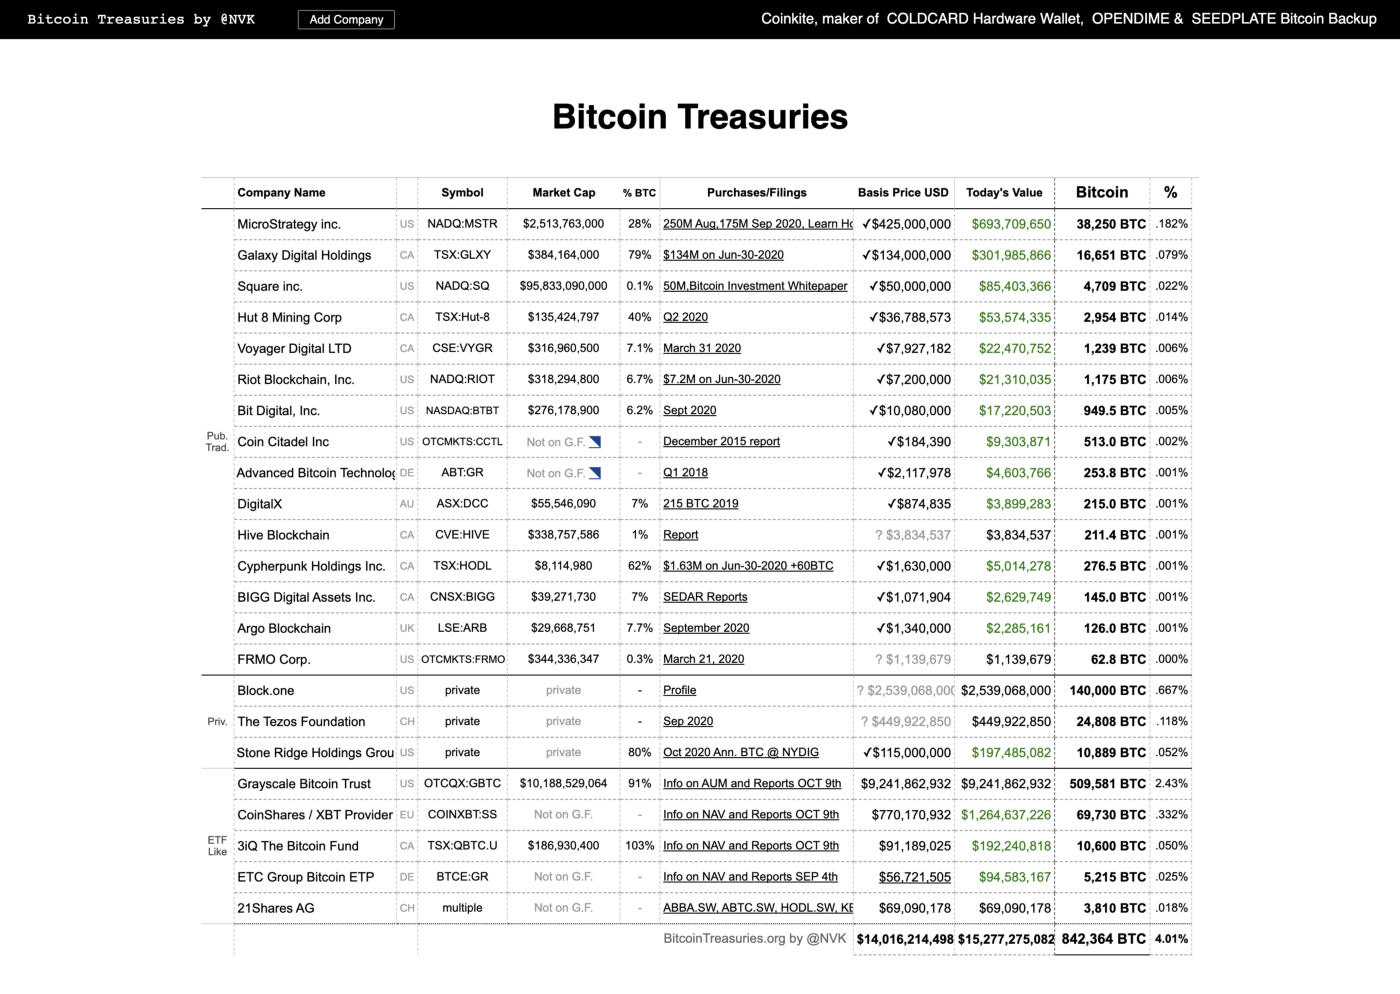Open CoinShares' Info on NAV and Reports link
This screenshot has height=994, width=1400.
coord(751,814)
